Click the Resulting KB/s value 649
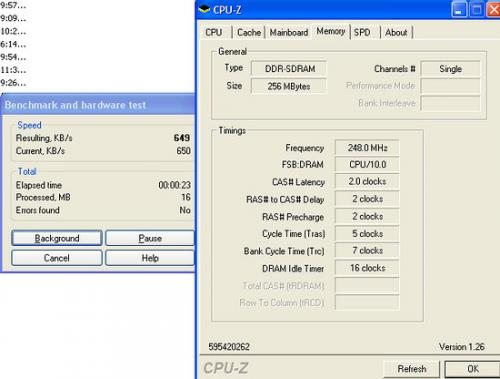This screenshot has width=500, height=379. pos(182,138)
